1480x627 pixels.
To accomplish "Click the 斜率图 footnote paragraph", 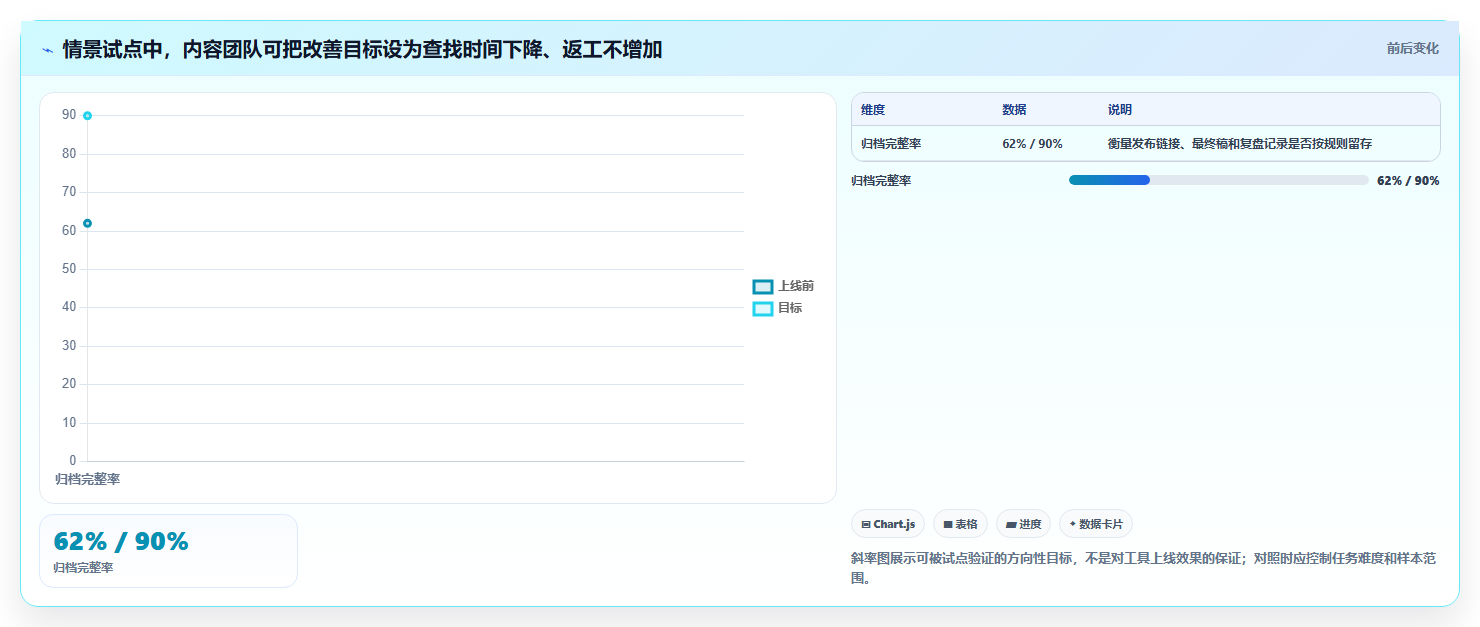I will 1144,568.
